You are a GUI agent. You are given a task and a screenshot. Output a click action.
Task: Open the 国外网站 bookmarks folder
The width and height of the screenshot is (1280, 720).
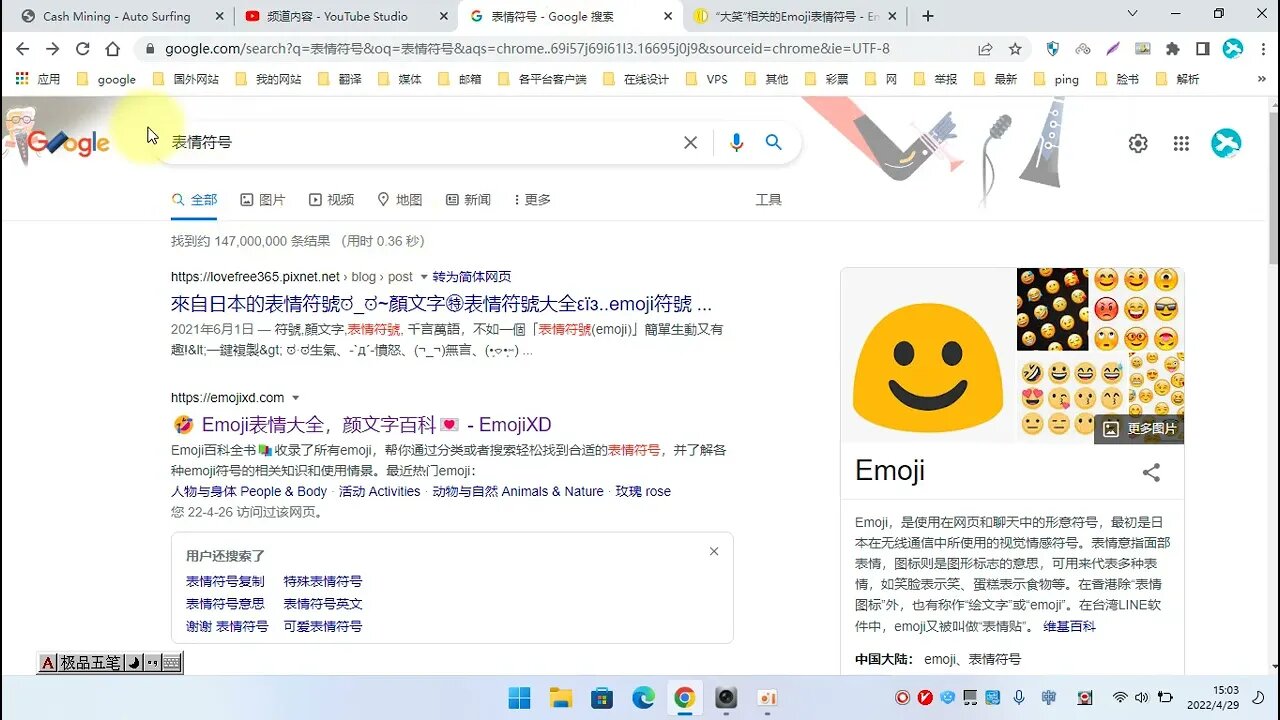pos(186,79)
